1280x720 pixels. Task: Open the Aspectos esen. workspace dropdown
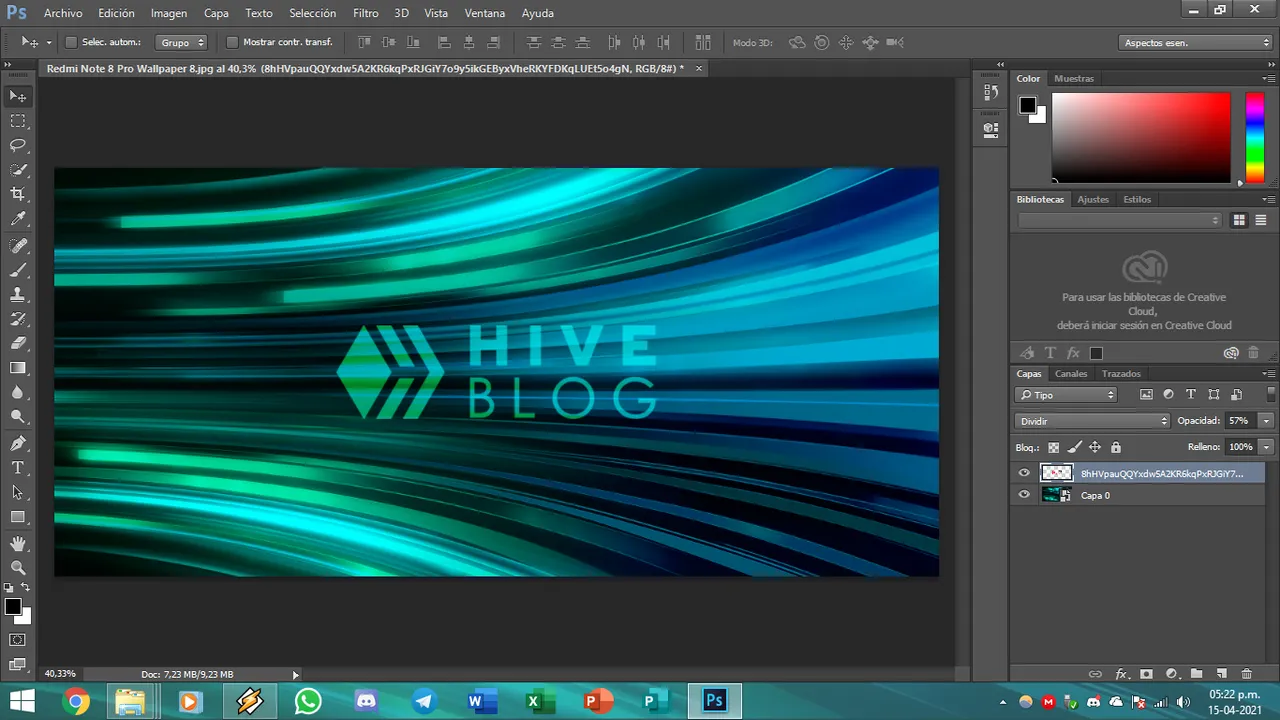(1195, 42)
